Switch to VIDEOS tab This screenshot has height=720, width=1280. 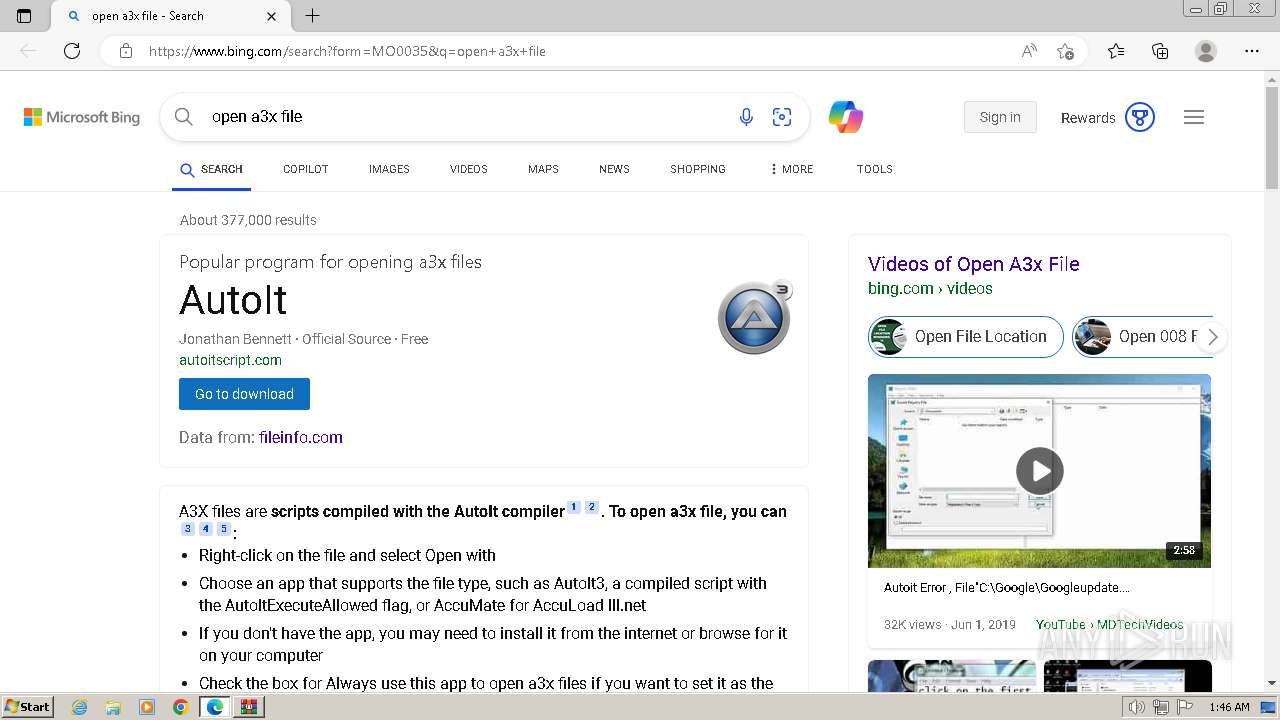[x=469, y=169]
